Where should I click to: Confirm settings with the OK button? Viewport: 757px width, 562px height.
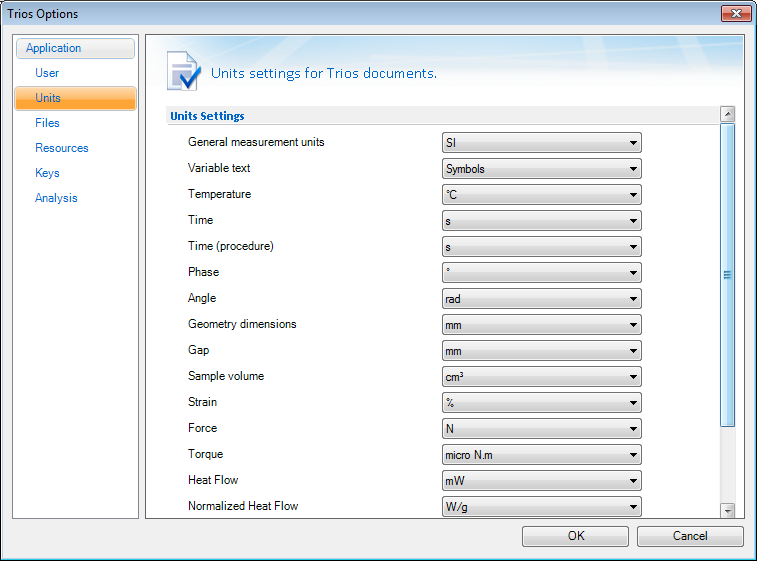pyautogui.click(x=575, y=536)
